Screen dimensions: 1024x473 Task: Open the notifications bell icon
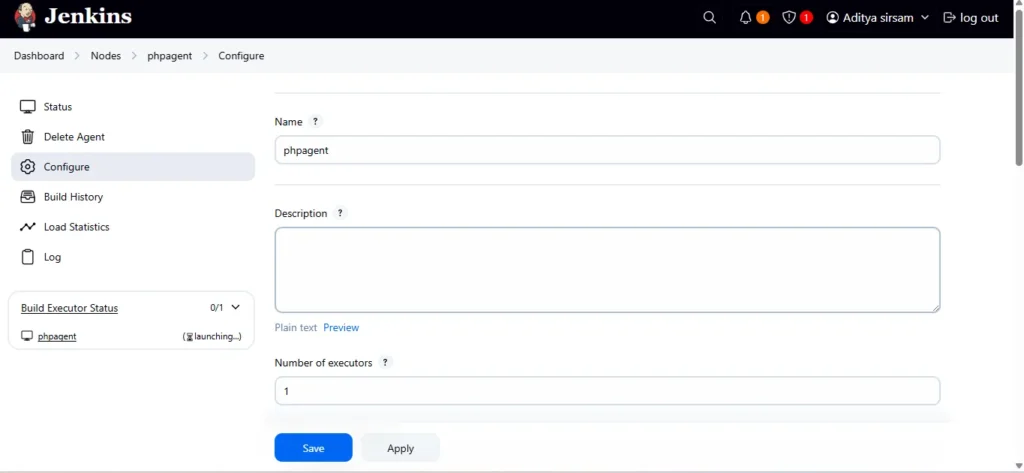coord(746,18)
